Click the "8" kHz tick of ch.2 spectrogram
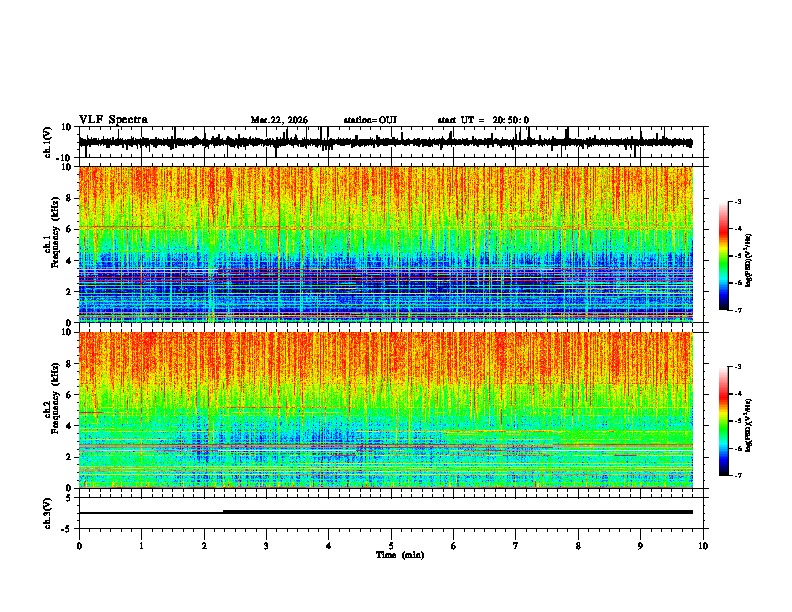 pyautogui.click(x=70, y=364)
